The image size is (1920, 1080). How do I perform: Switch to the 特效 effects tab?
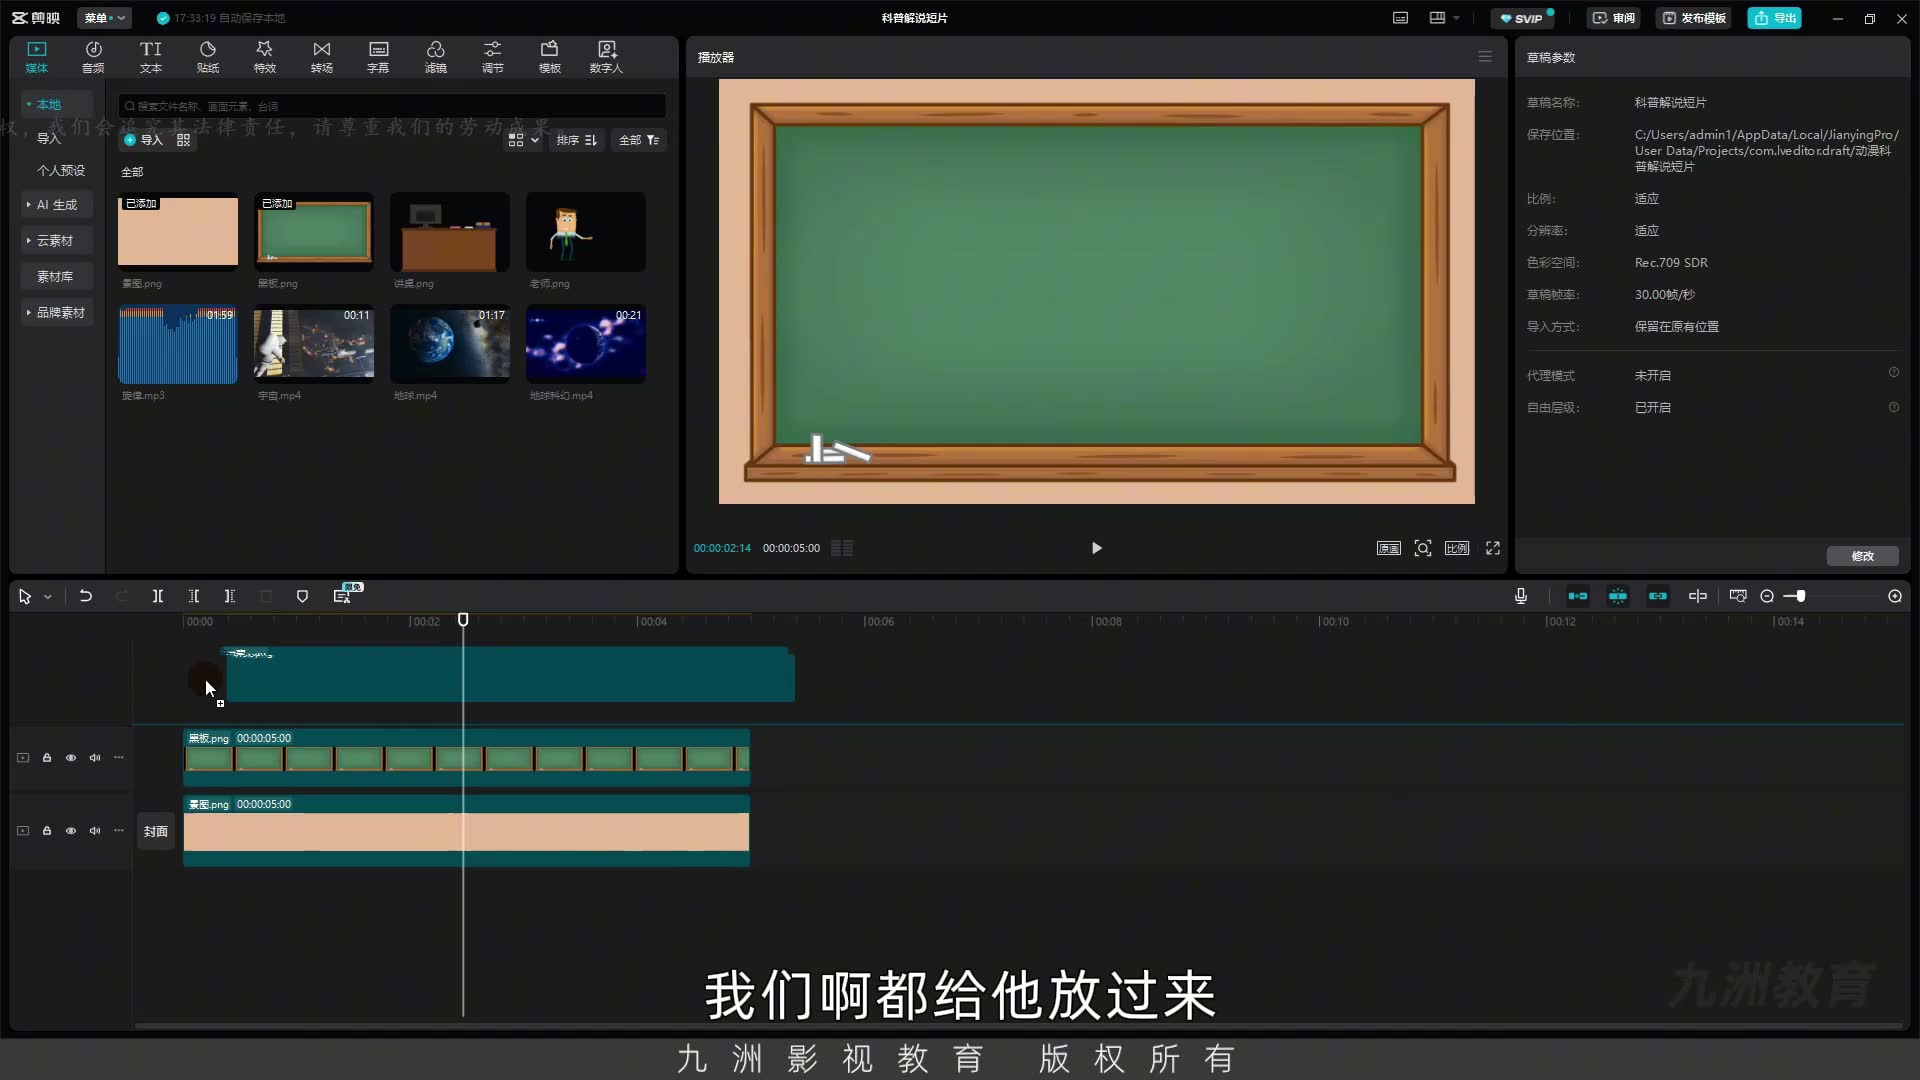point(264,57)
